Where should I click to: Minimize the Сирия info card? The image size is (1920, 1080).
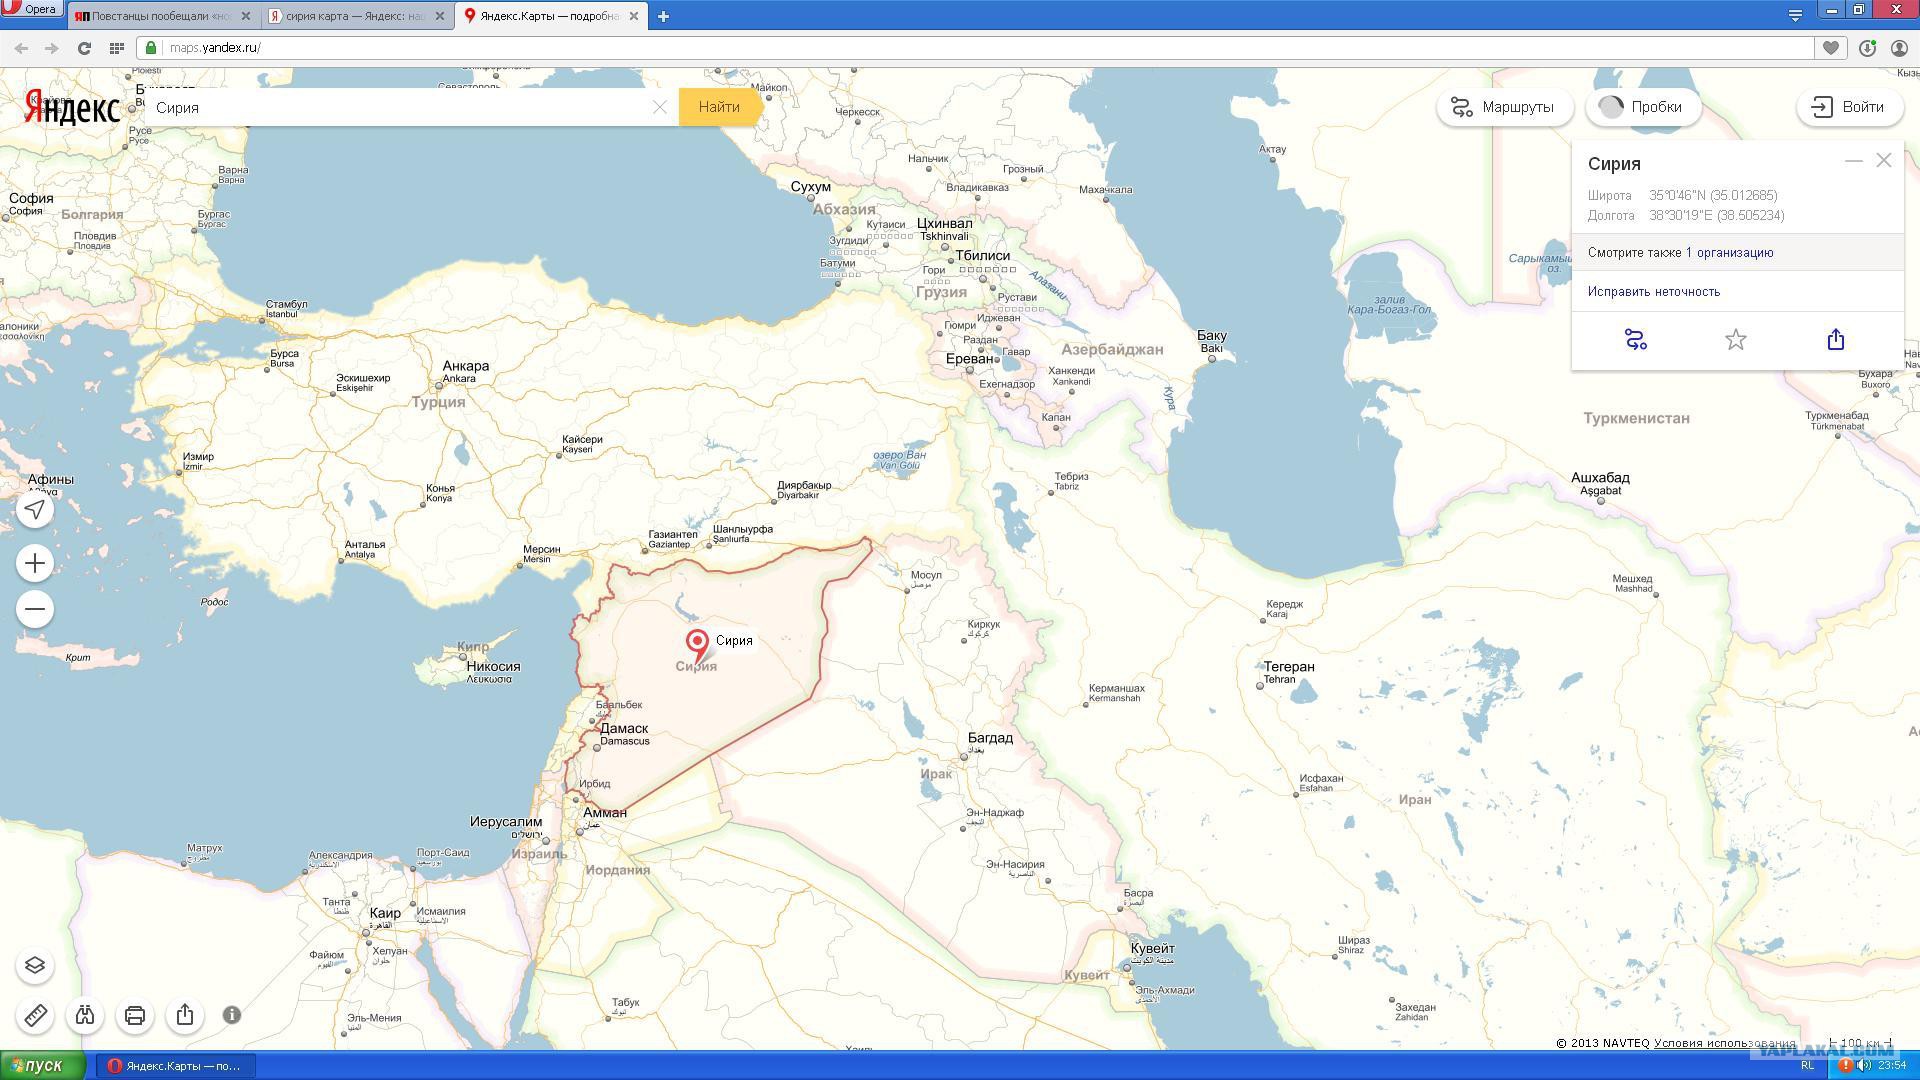coord(1853,161)
